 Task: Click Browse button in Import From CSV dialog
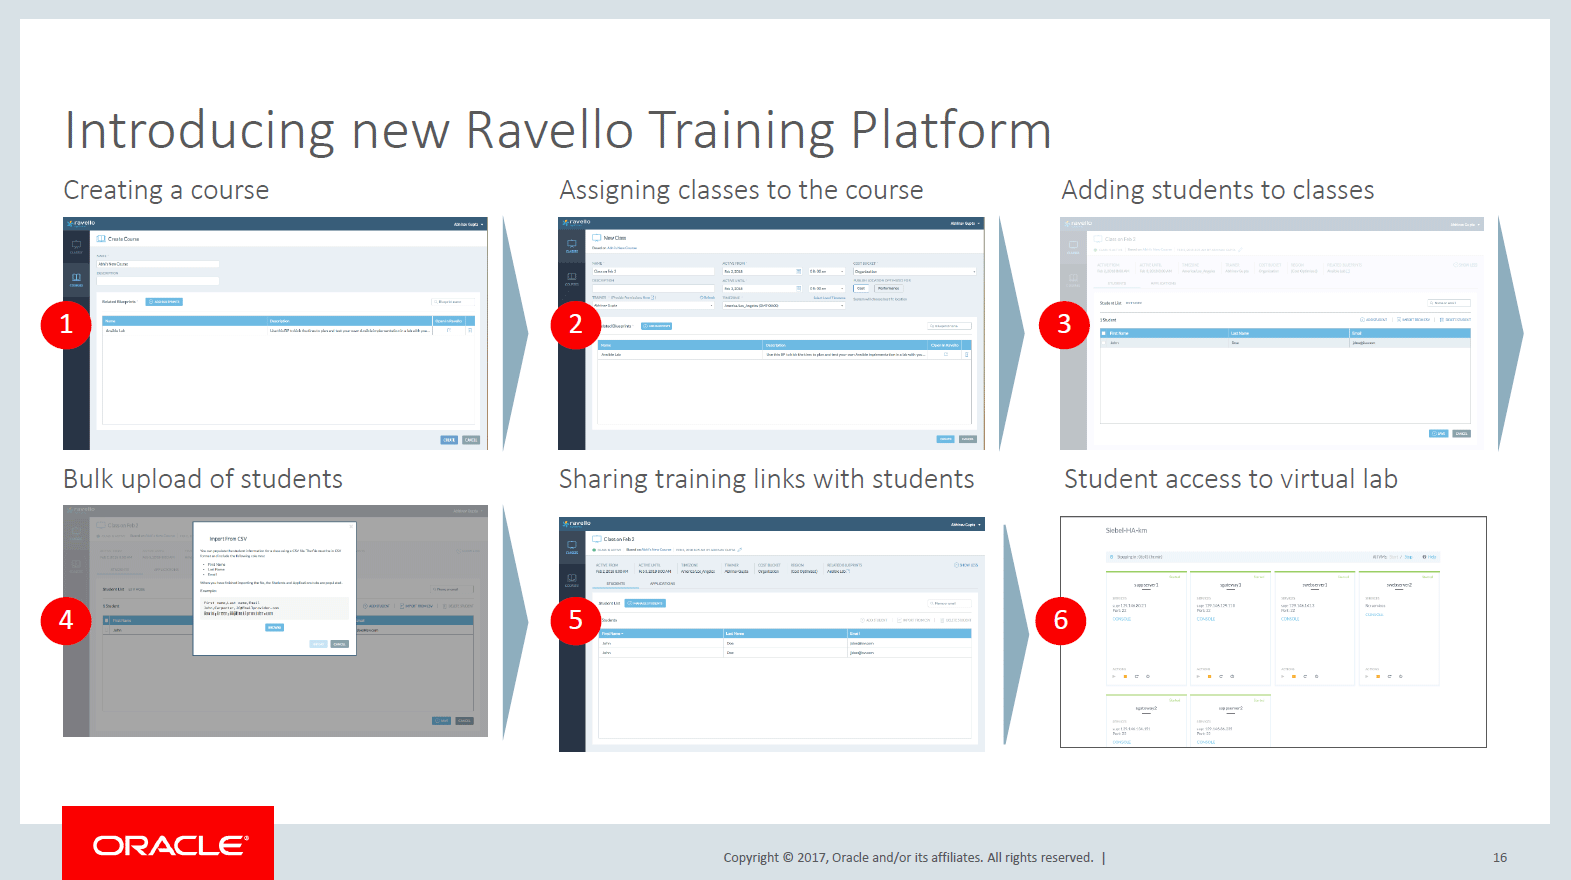pyautogui.click(x=274, y=627)
